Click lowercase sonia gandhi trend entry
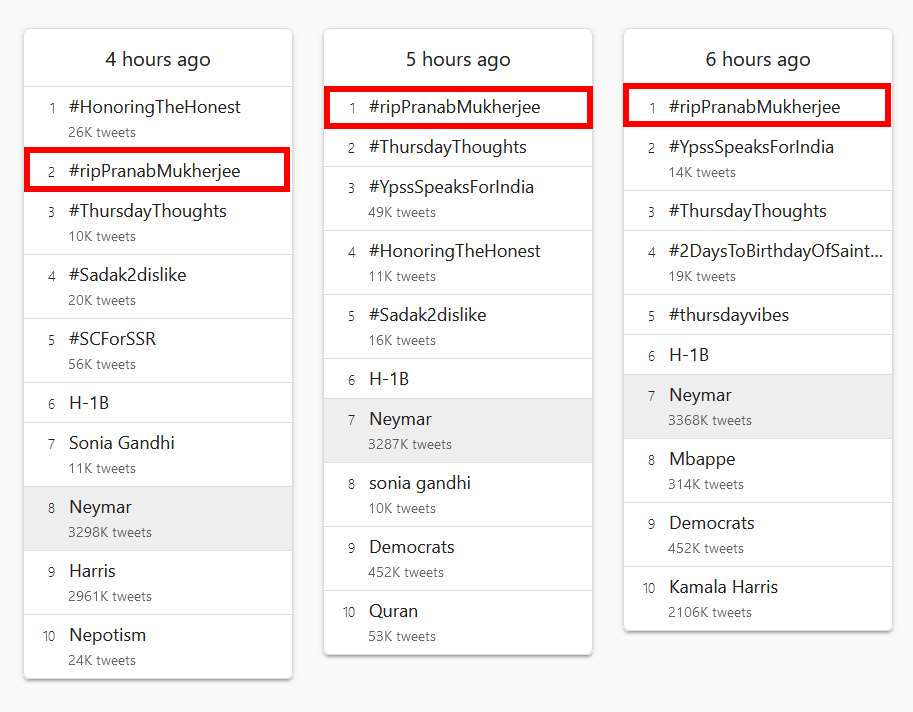913x712 pixels. [419, 483]
